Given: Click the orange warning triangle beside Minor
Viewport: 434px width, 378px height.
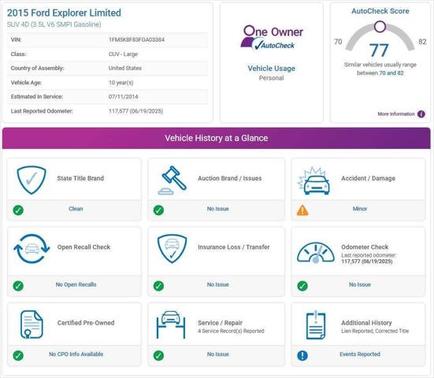Looking at the screenshot, I should tap(302, 210).
